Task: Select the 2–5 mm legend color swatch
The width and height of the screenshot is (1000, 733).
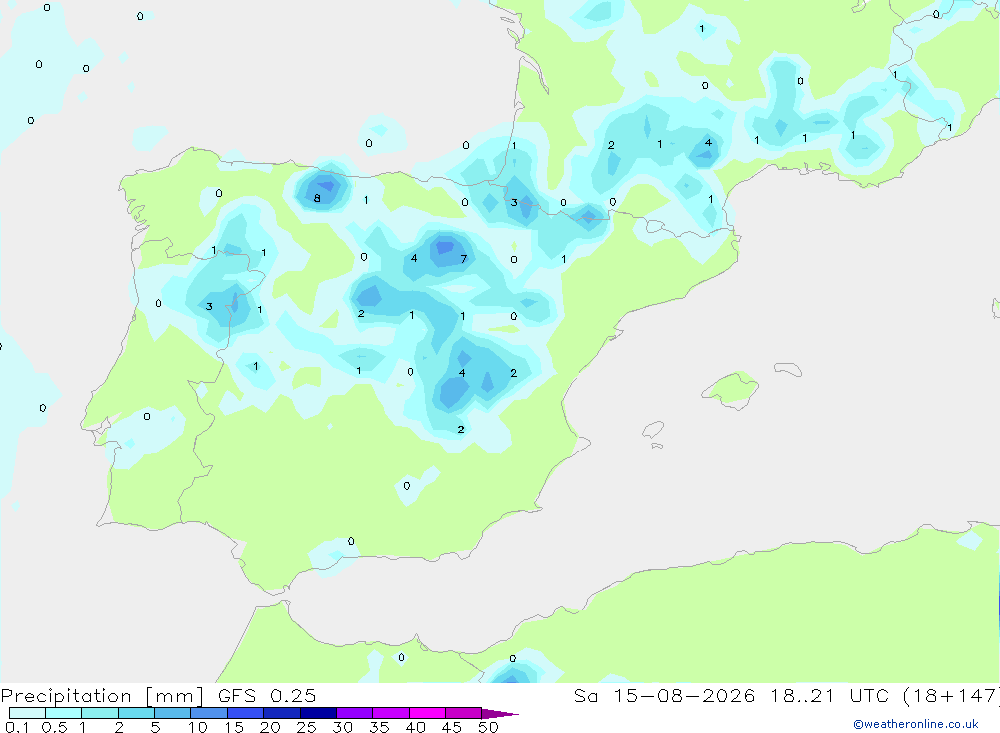Action: (136, 713)
